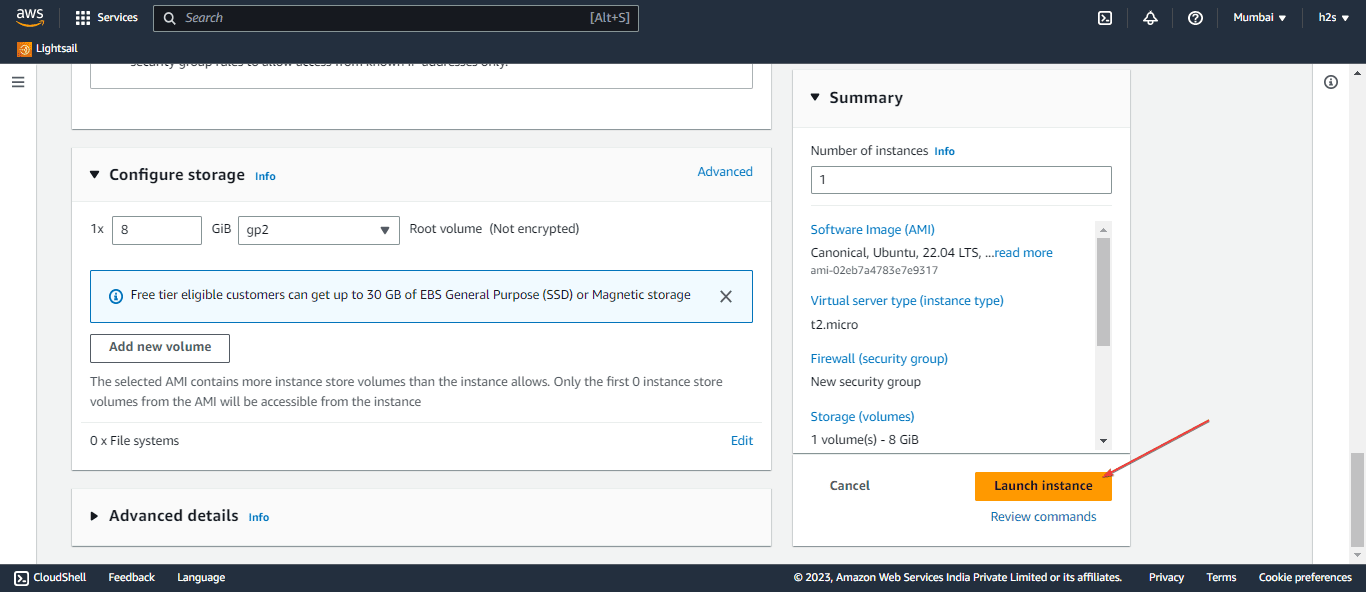Image resolution: width=1366 pixels, height=592 pixels.
Task: Open Software Image (AMI) summary link
Action: tap(873, 230)
